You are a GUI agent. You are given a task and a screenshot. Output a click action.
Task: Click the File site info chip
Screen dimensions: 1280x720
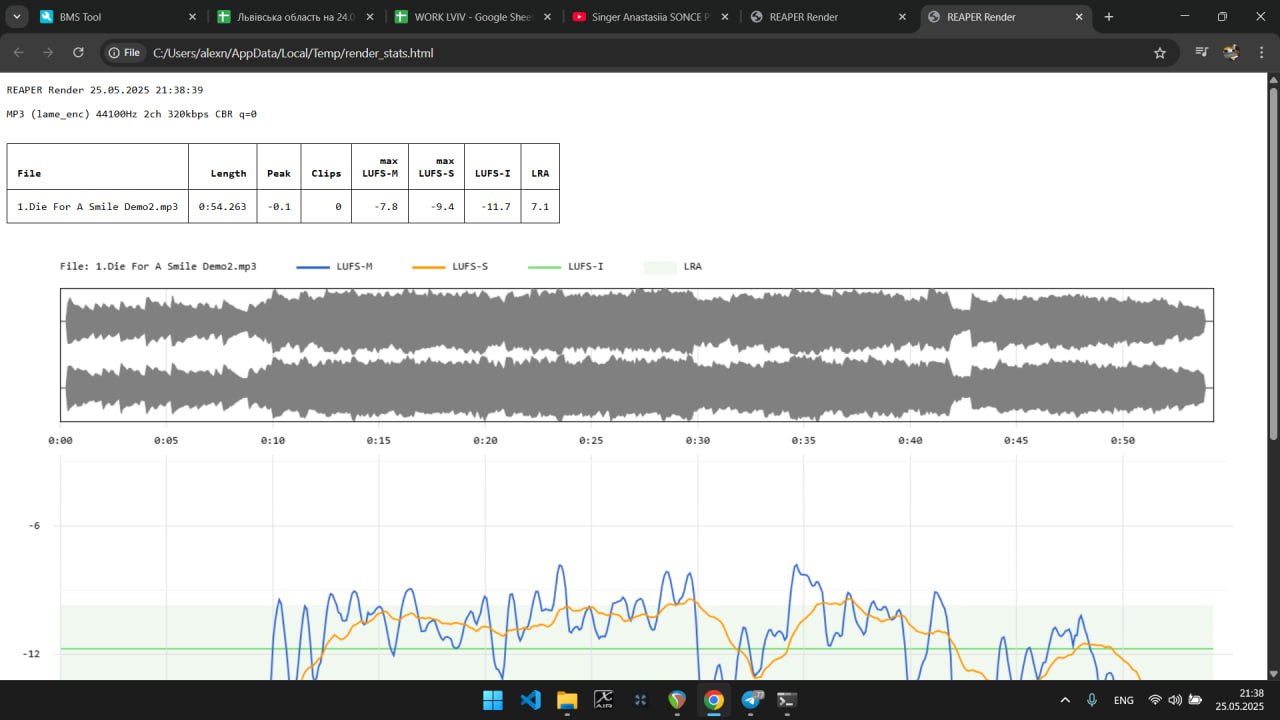(124, 53)
